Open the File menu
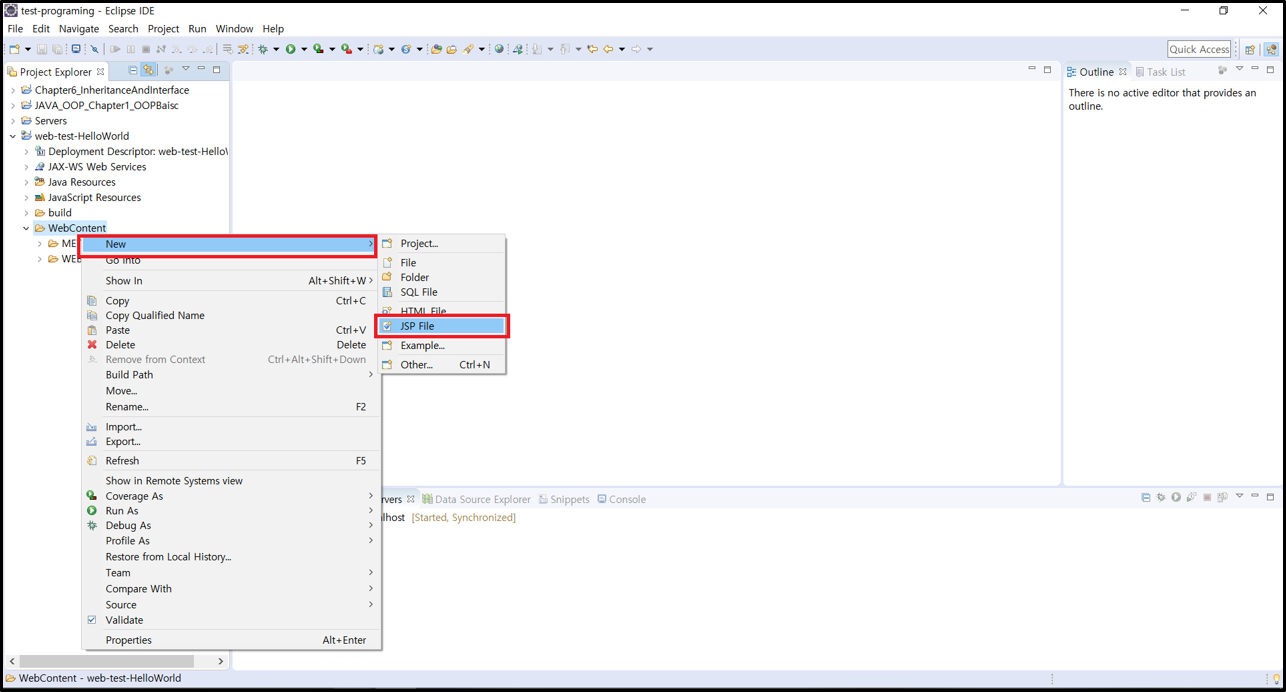The image size is (1286, 692). (x=15, y=29)
